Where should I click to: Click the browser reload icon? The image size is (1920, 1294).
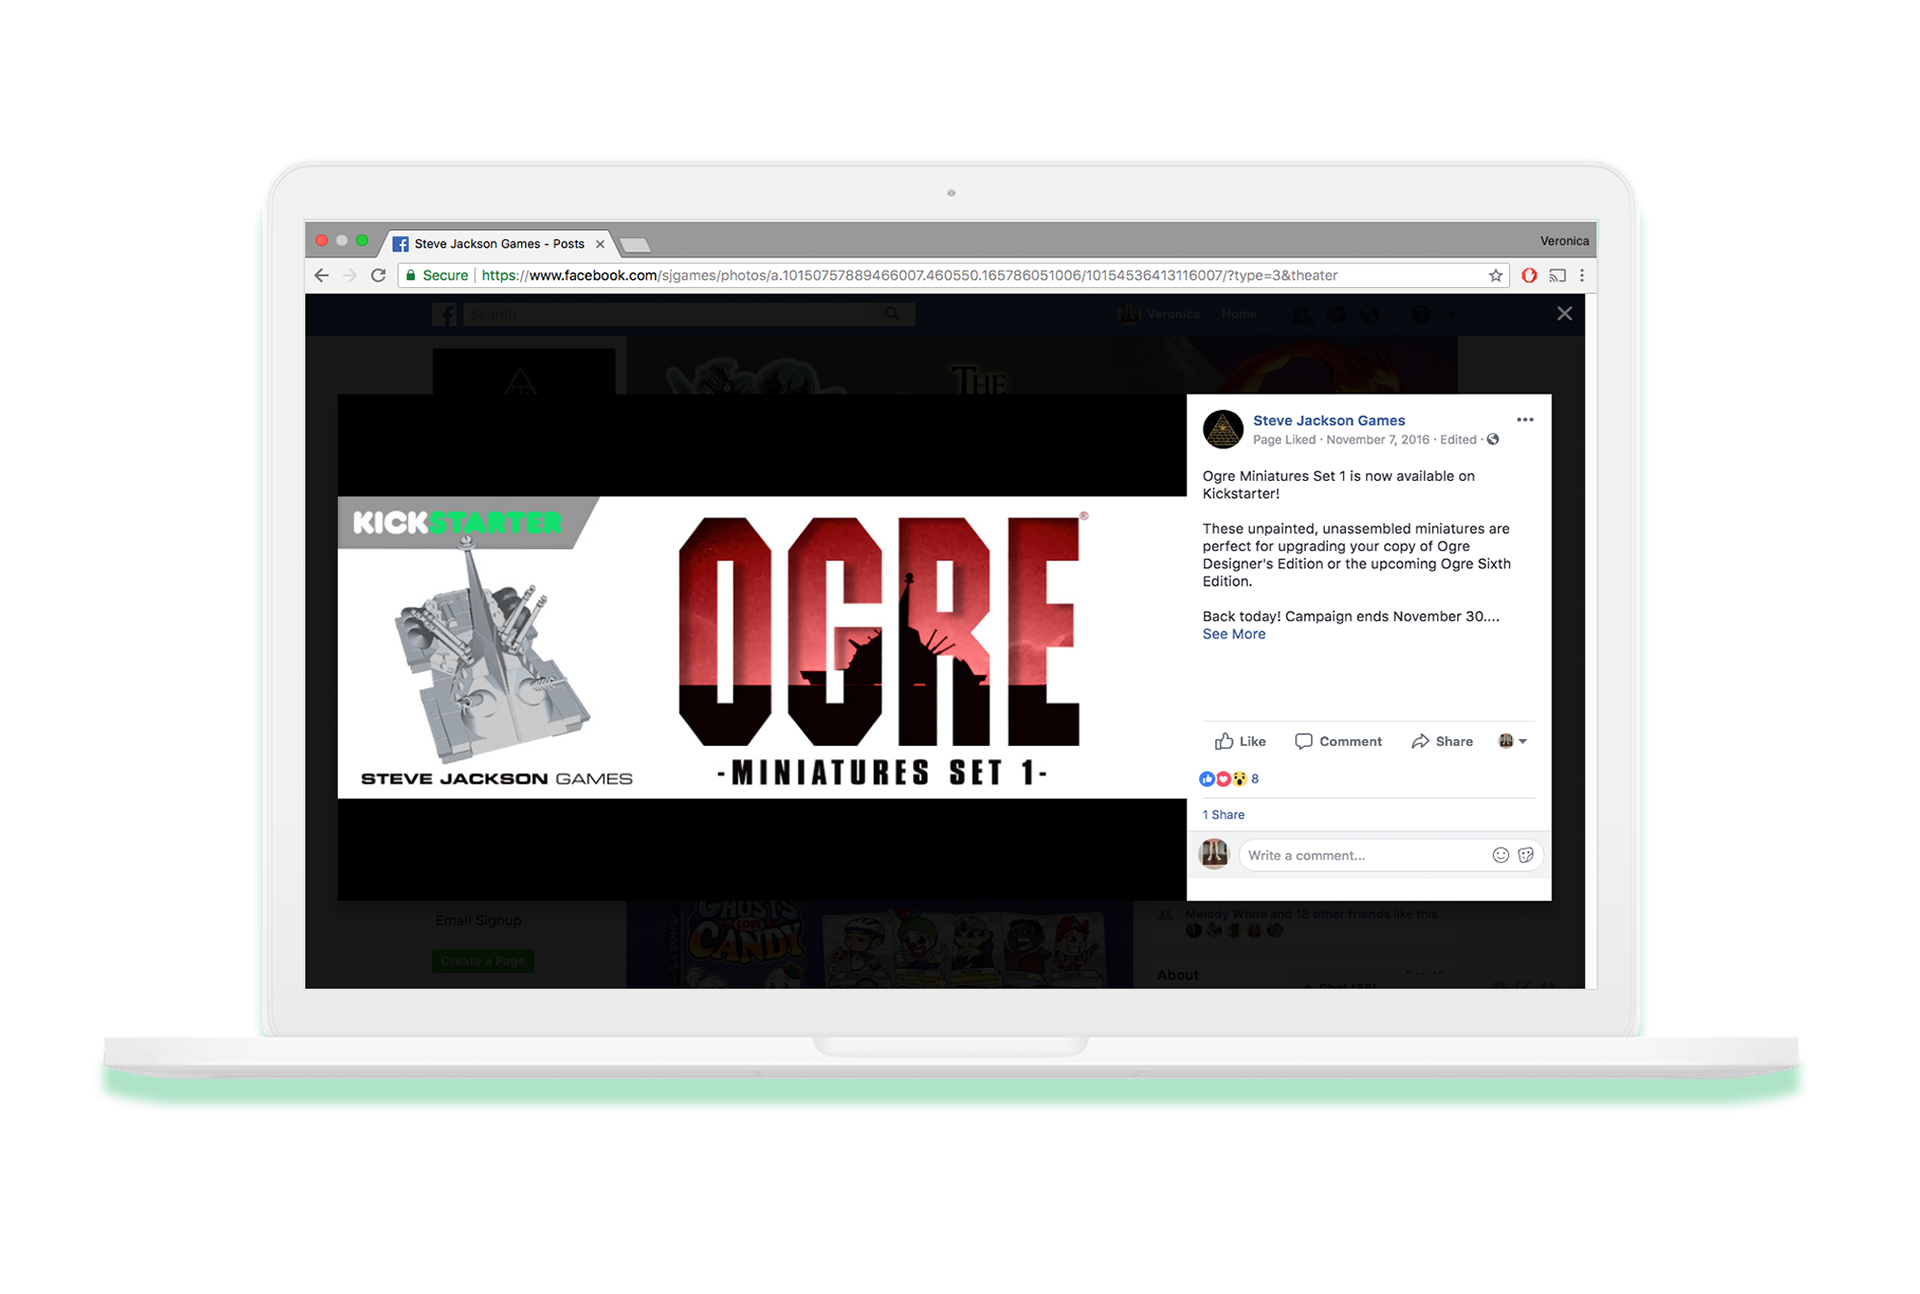tap(378, 275)
